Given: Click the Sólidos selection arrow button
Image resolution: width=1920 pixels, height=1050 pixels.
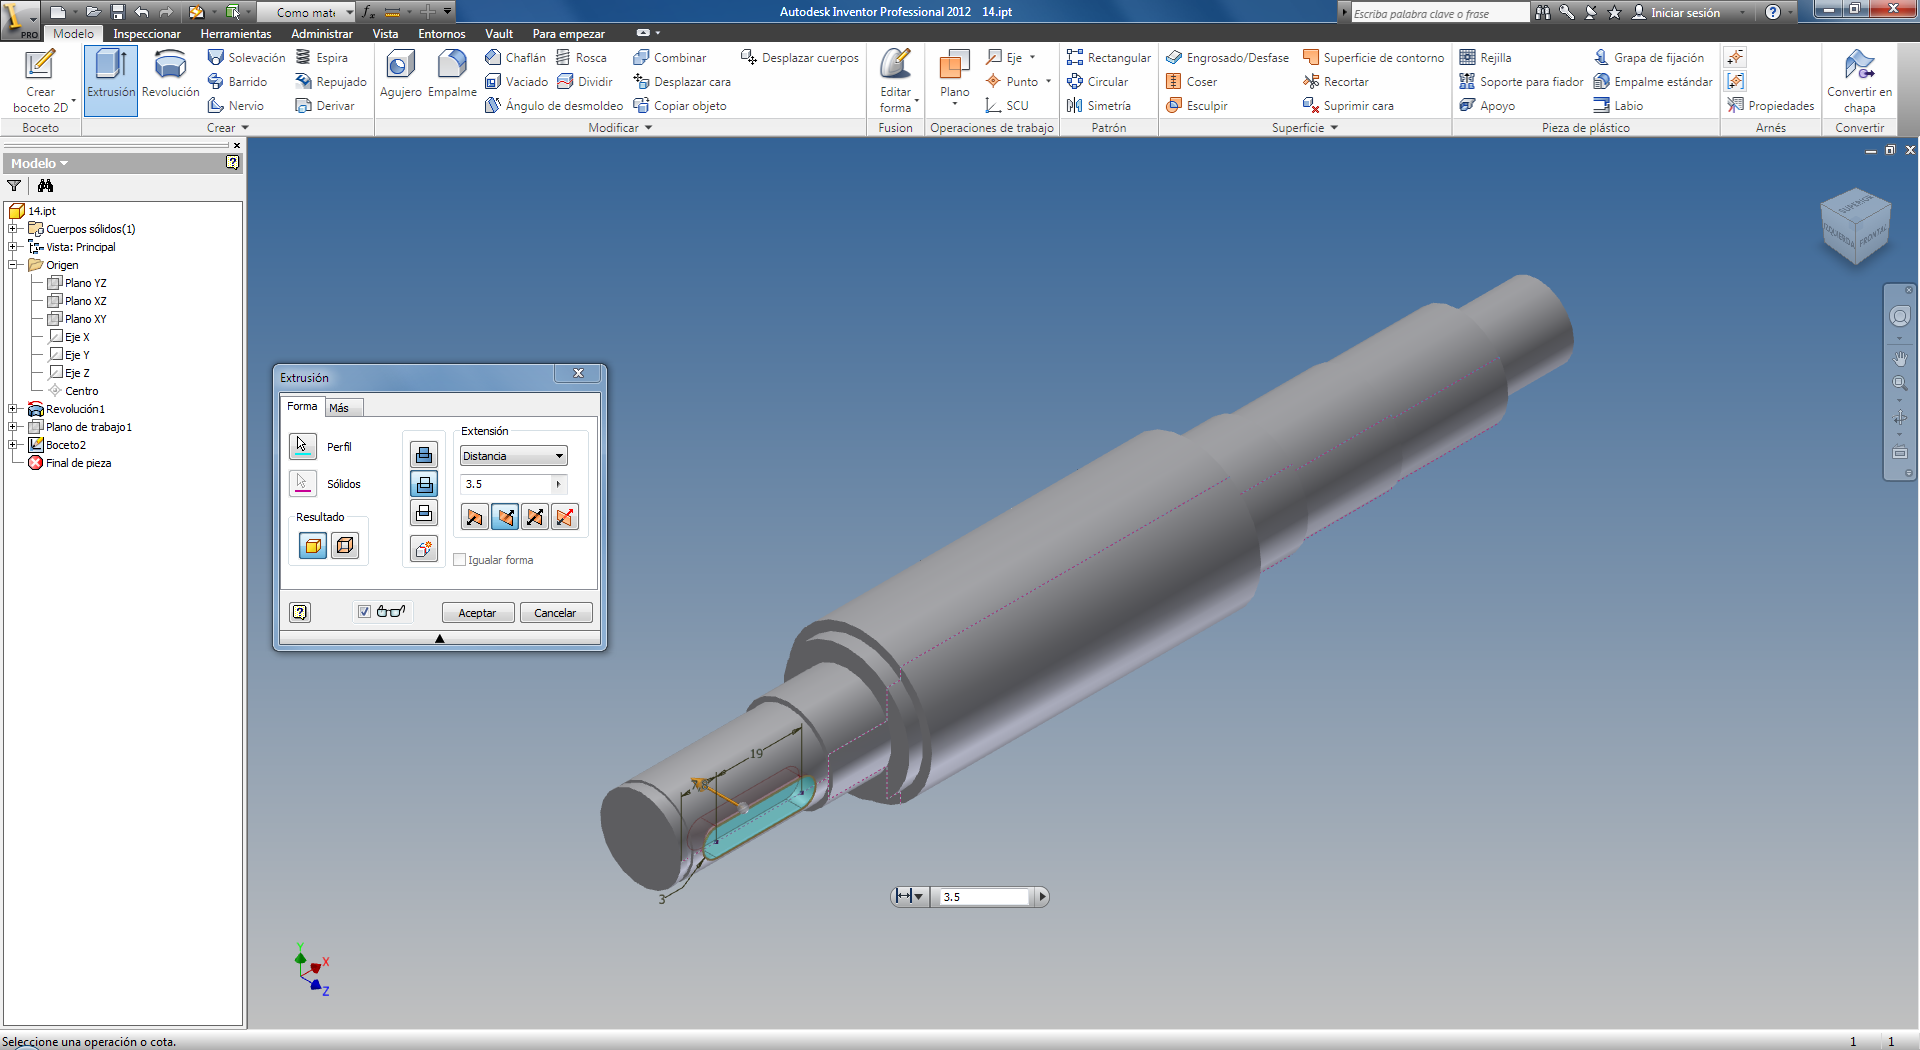Looking at the screenshot, I should click(x=303, y=483).
